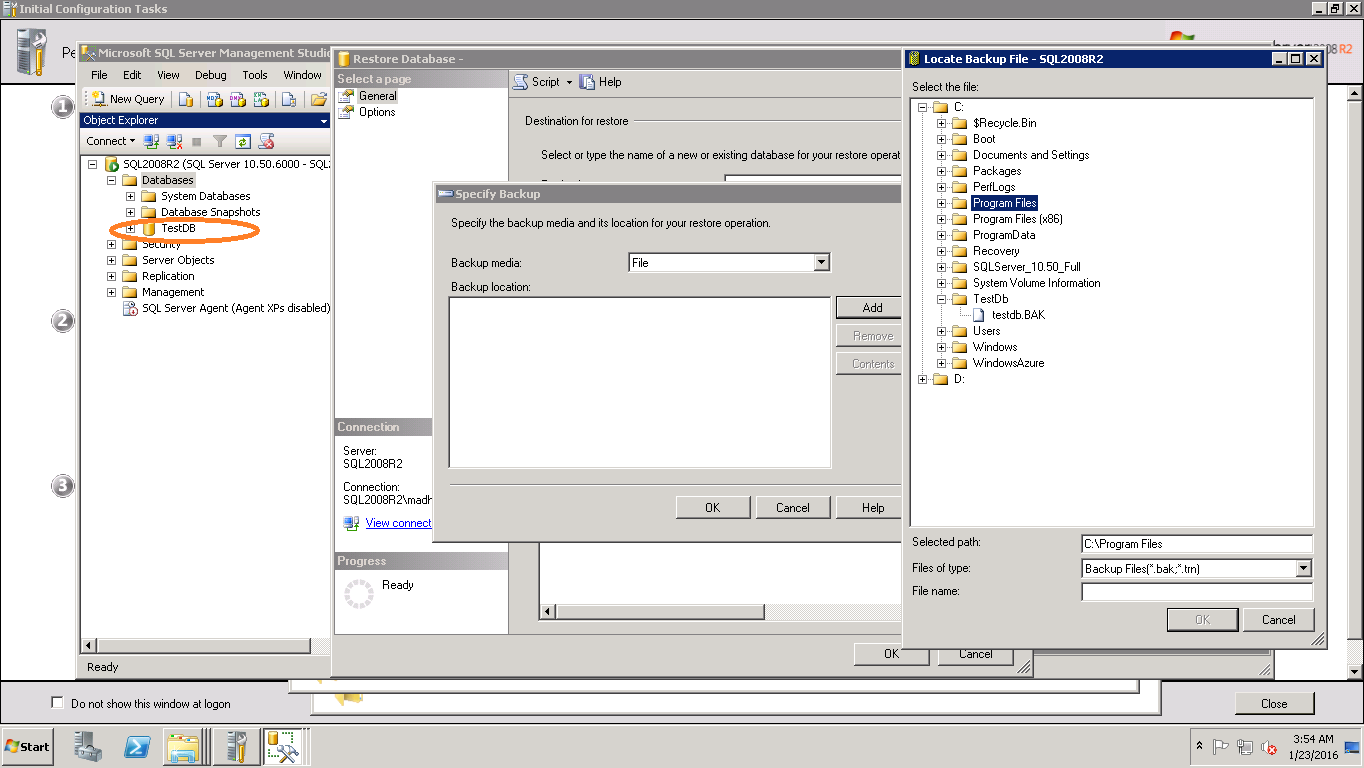
Task: Click the Backup location list box
Action: 640,382
